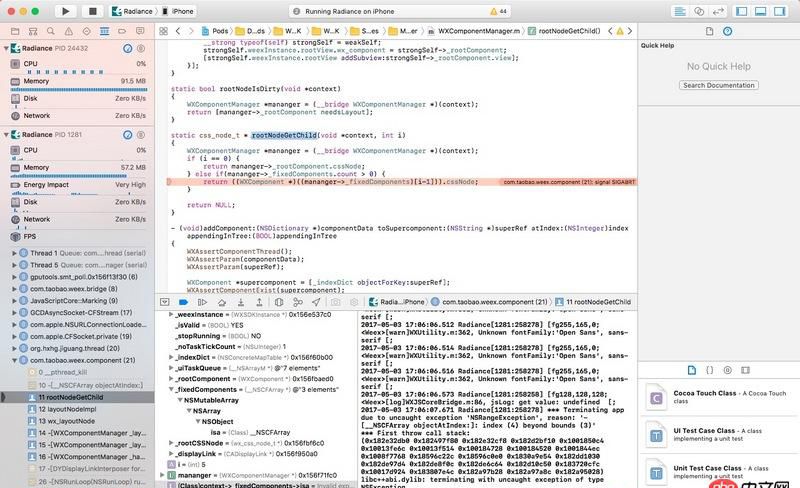Open the Project navigator tab
800x488 pixels.
tap(15, 31)
